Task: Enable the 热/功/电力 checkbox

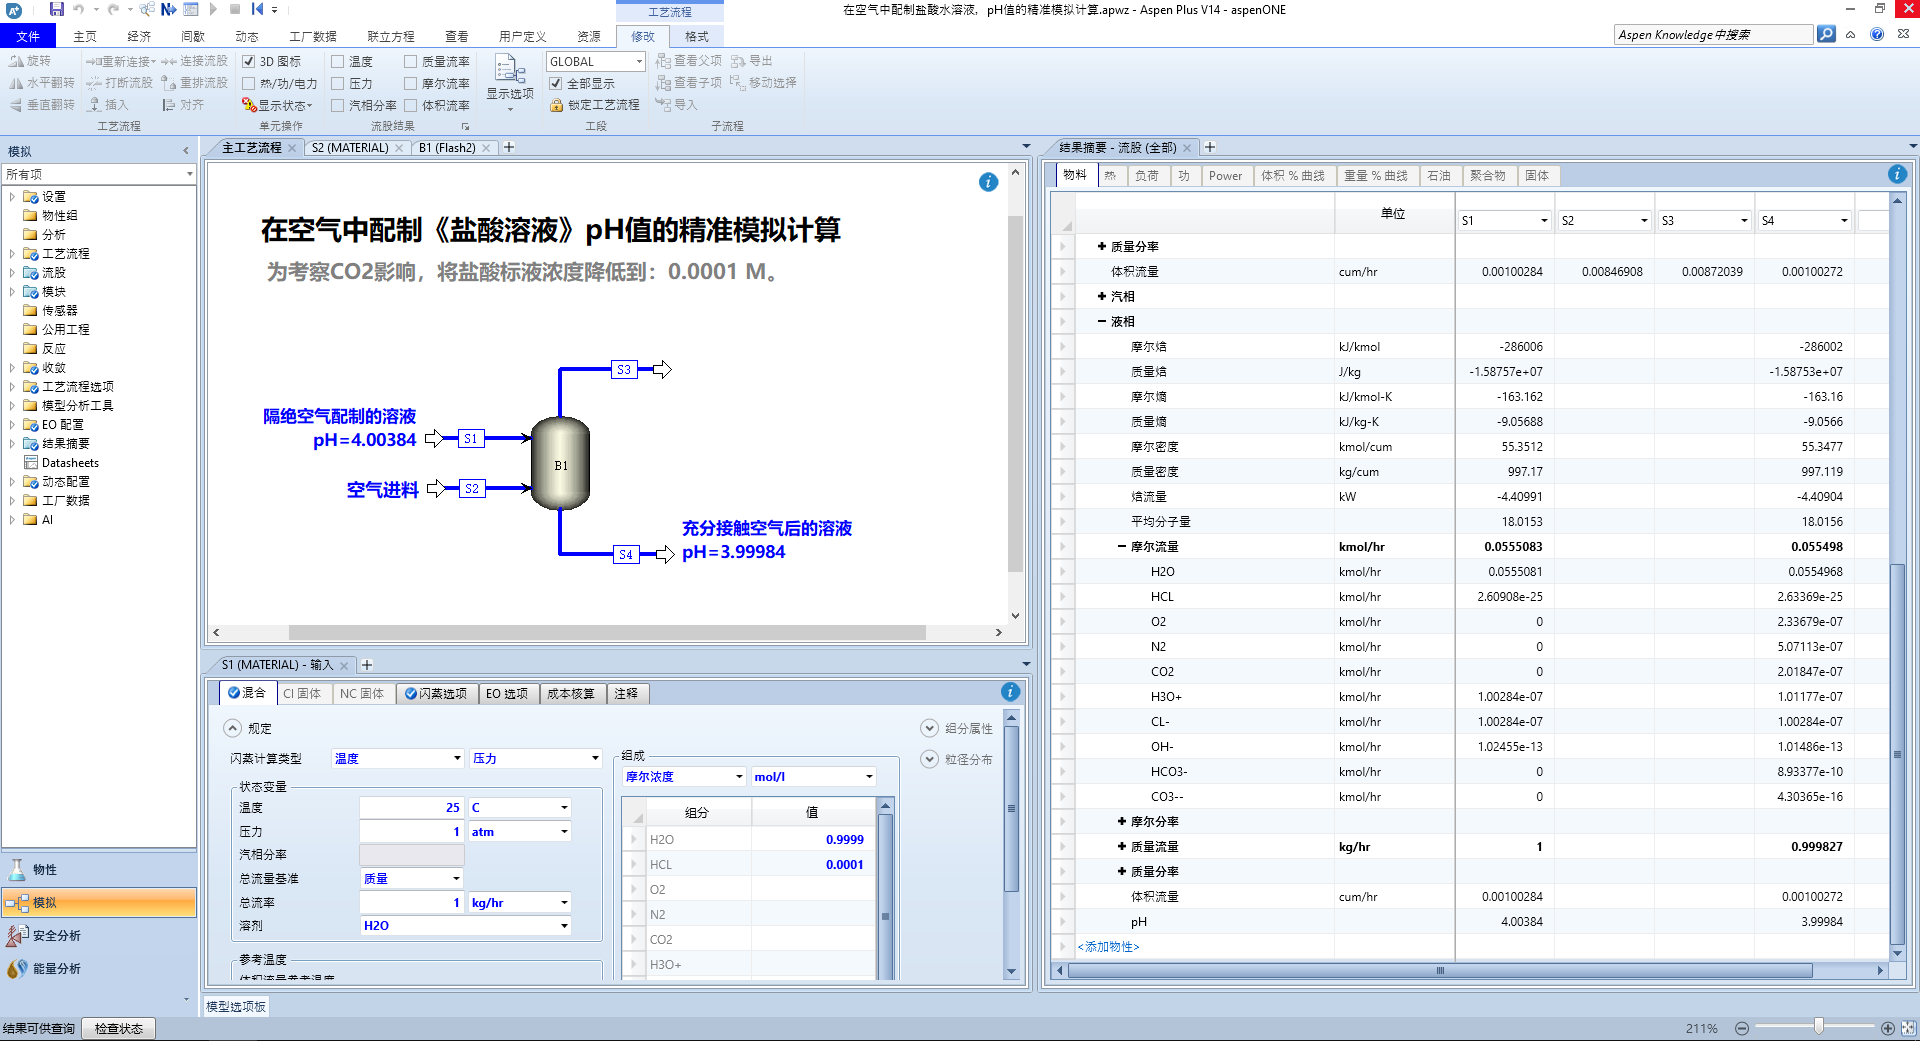Action: (x=249, y=83)
